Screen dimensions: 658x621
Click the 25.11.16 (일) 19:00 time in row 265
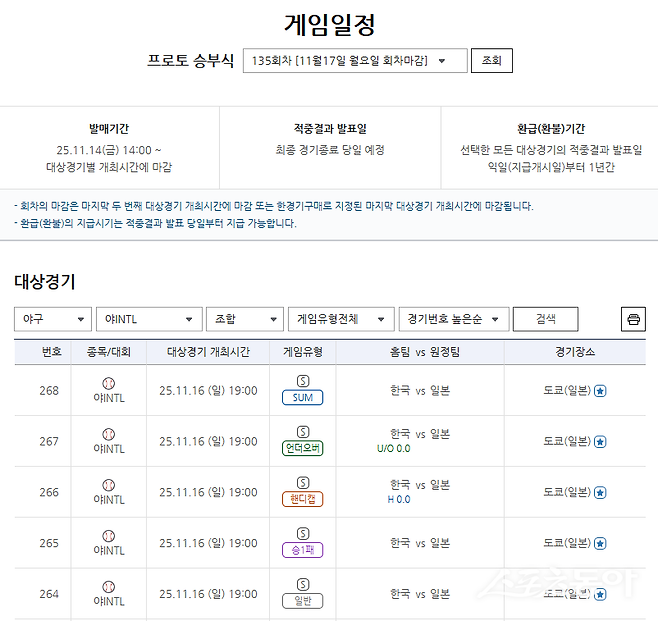point(208,543)
